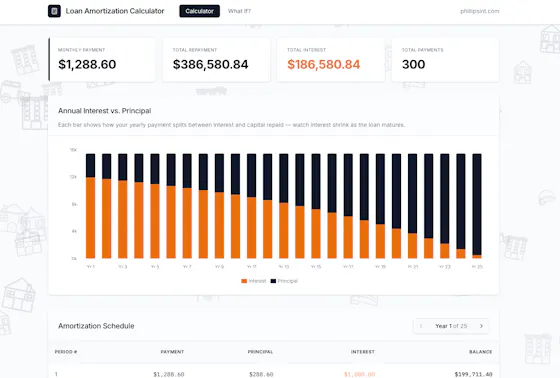Click the total payments value 300
The height and width of the screenshot is (378, 560).
(x=414, y=64)
